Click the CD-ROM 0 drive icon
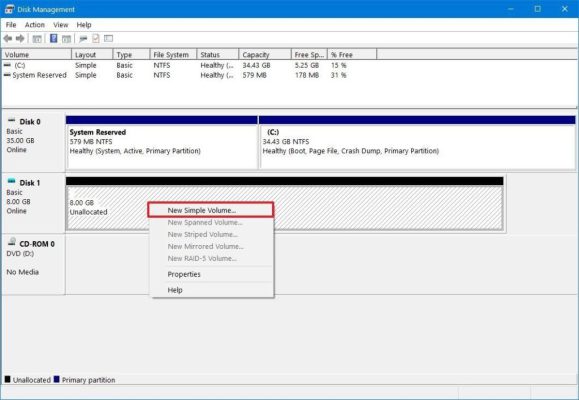The image size is (579, 400). tap(12, 242)
